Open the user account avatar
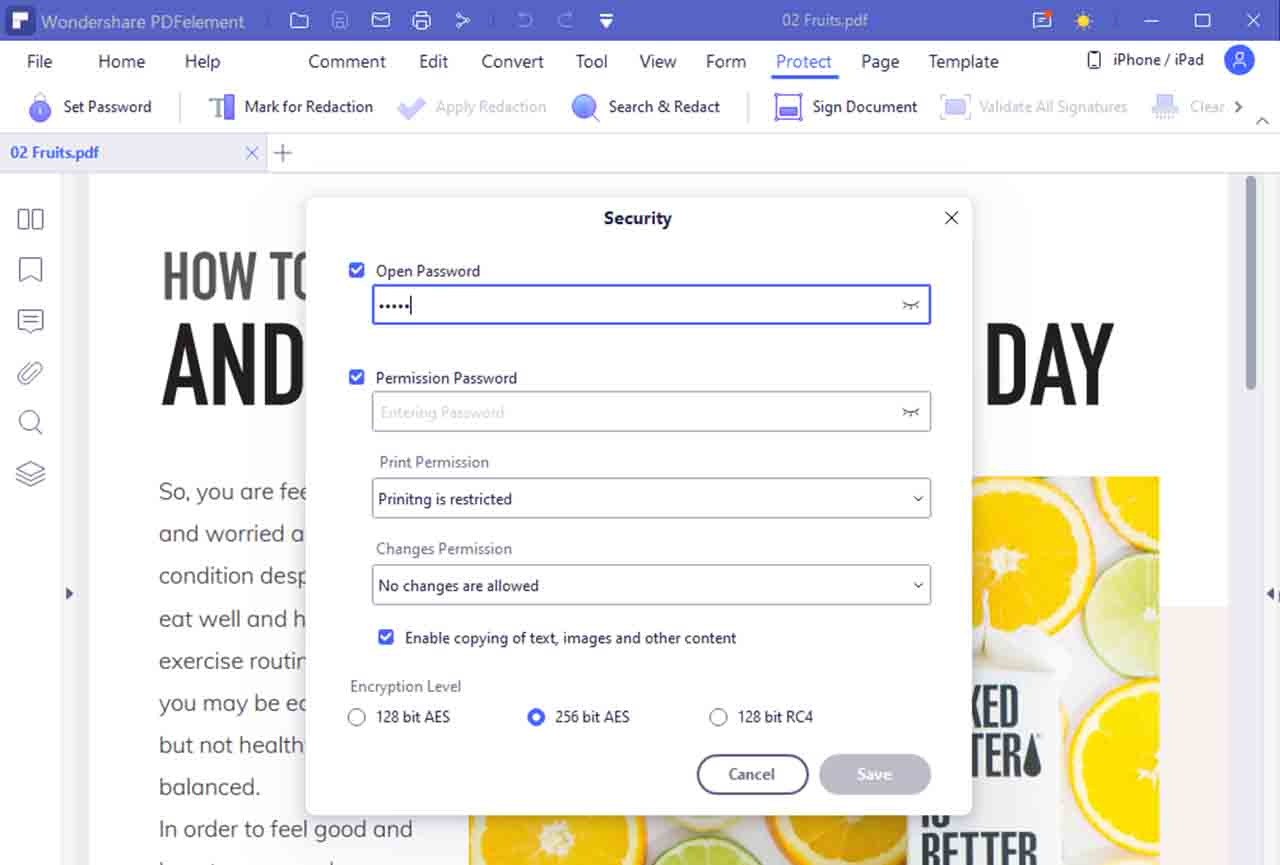The image size is (1280, 865). (x=1239, y=60)
